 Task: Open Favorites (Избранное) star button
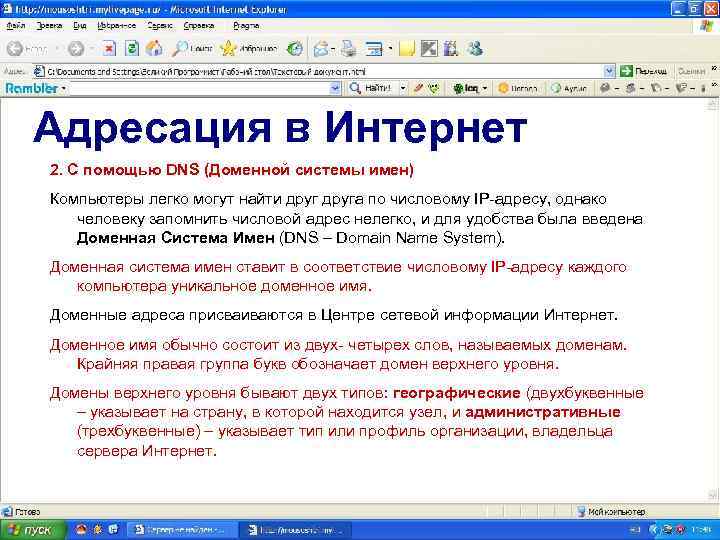[x=248, y=48]
